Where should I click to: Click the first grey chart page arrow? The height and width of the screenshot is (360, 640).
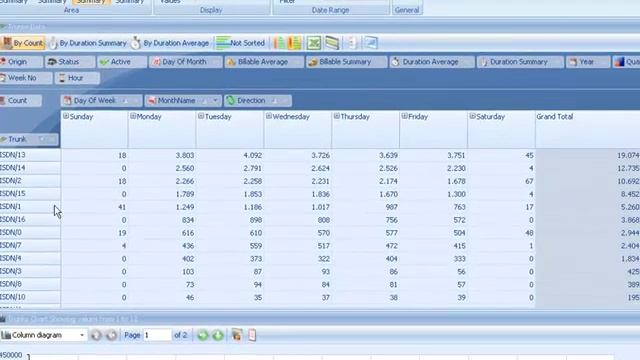[96, 335]
